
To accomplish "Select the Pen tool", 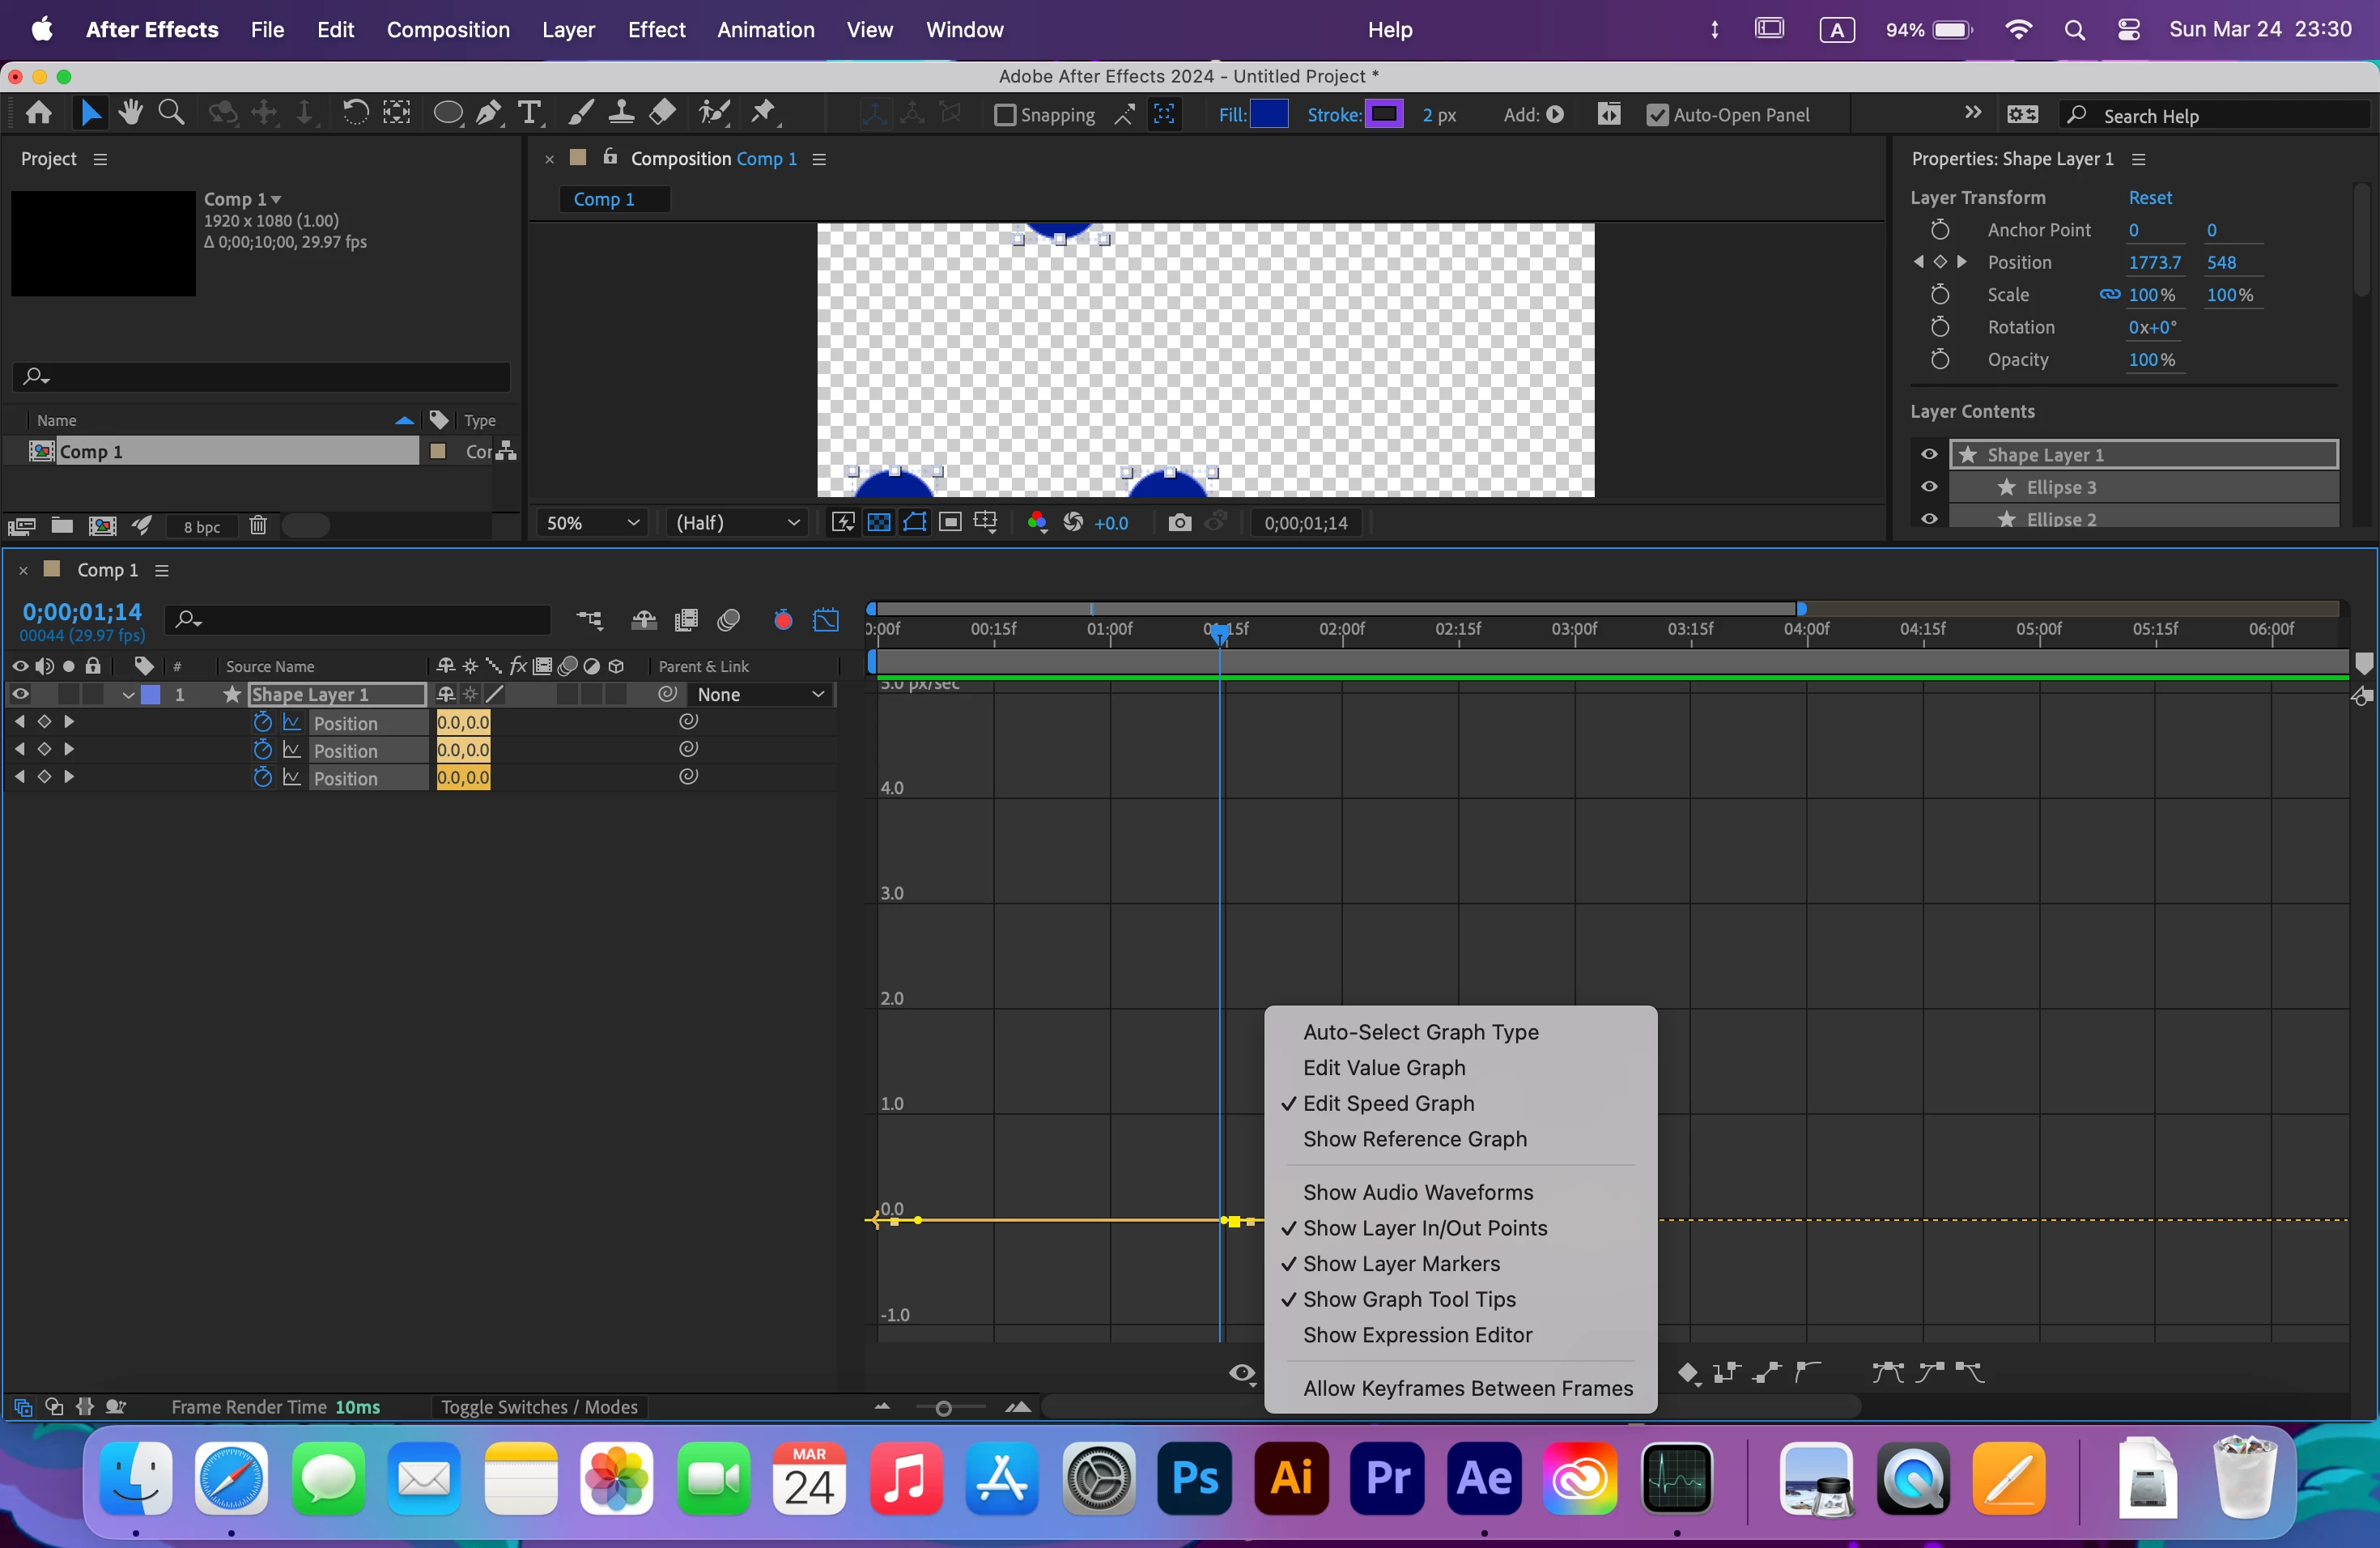I will [x=489, y=113].
